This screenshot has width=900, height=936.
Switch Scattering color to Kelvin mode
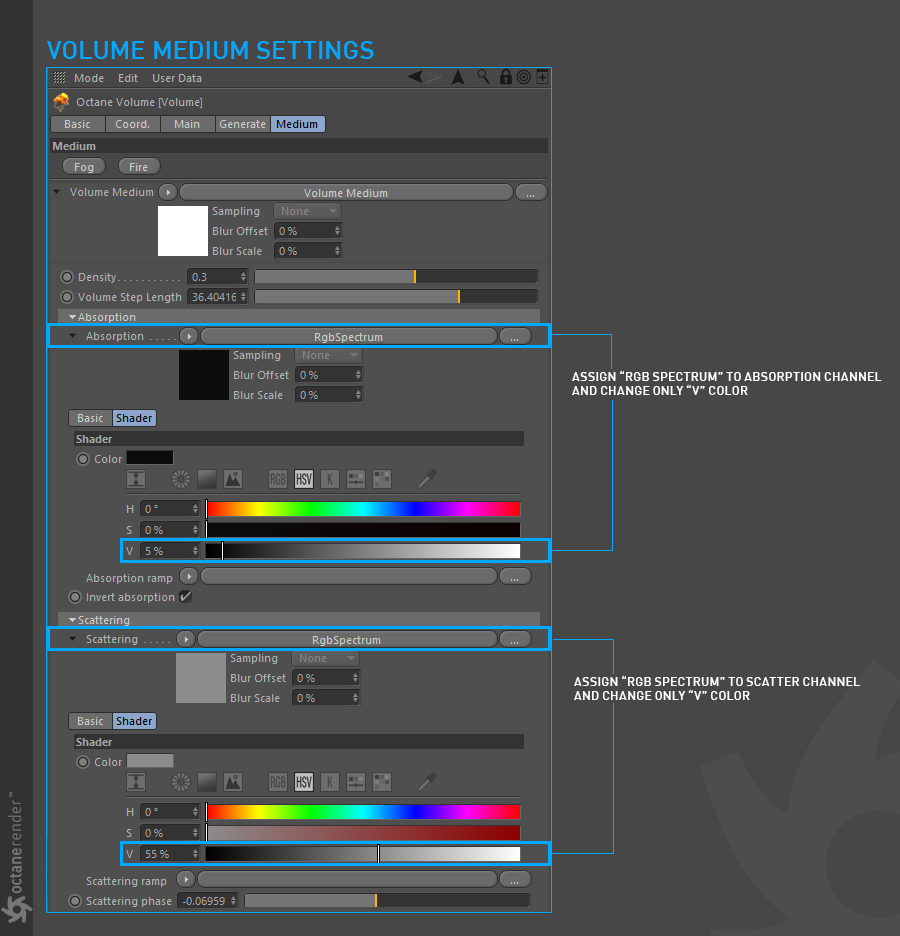coord(330,782)
